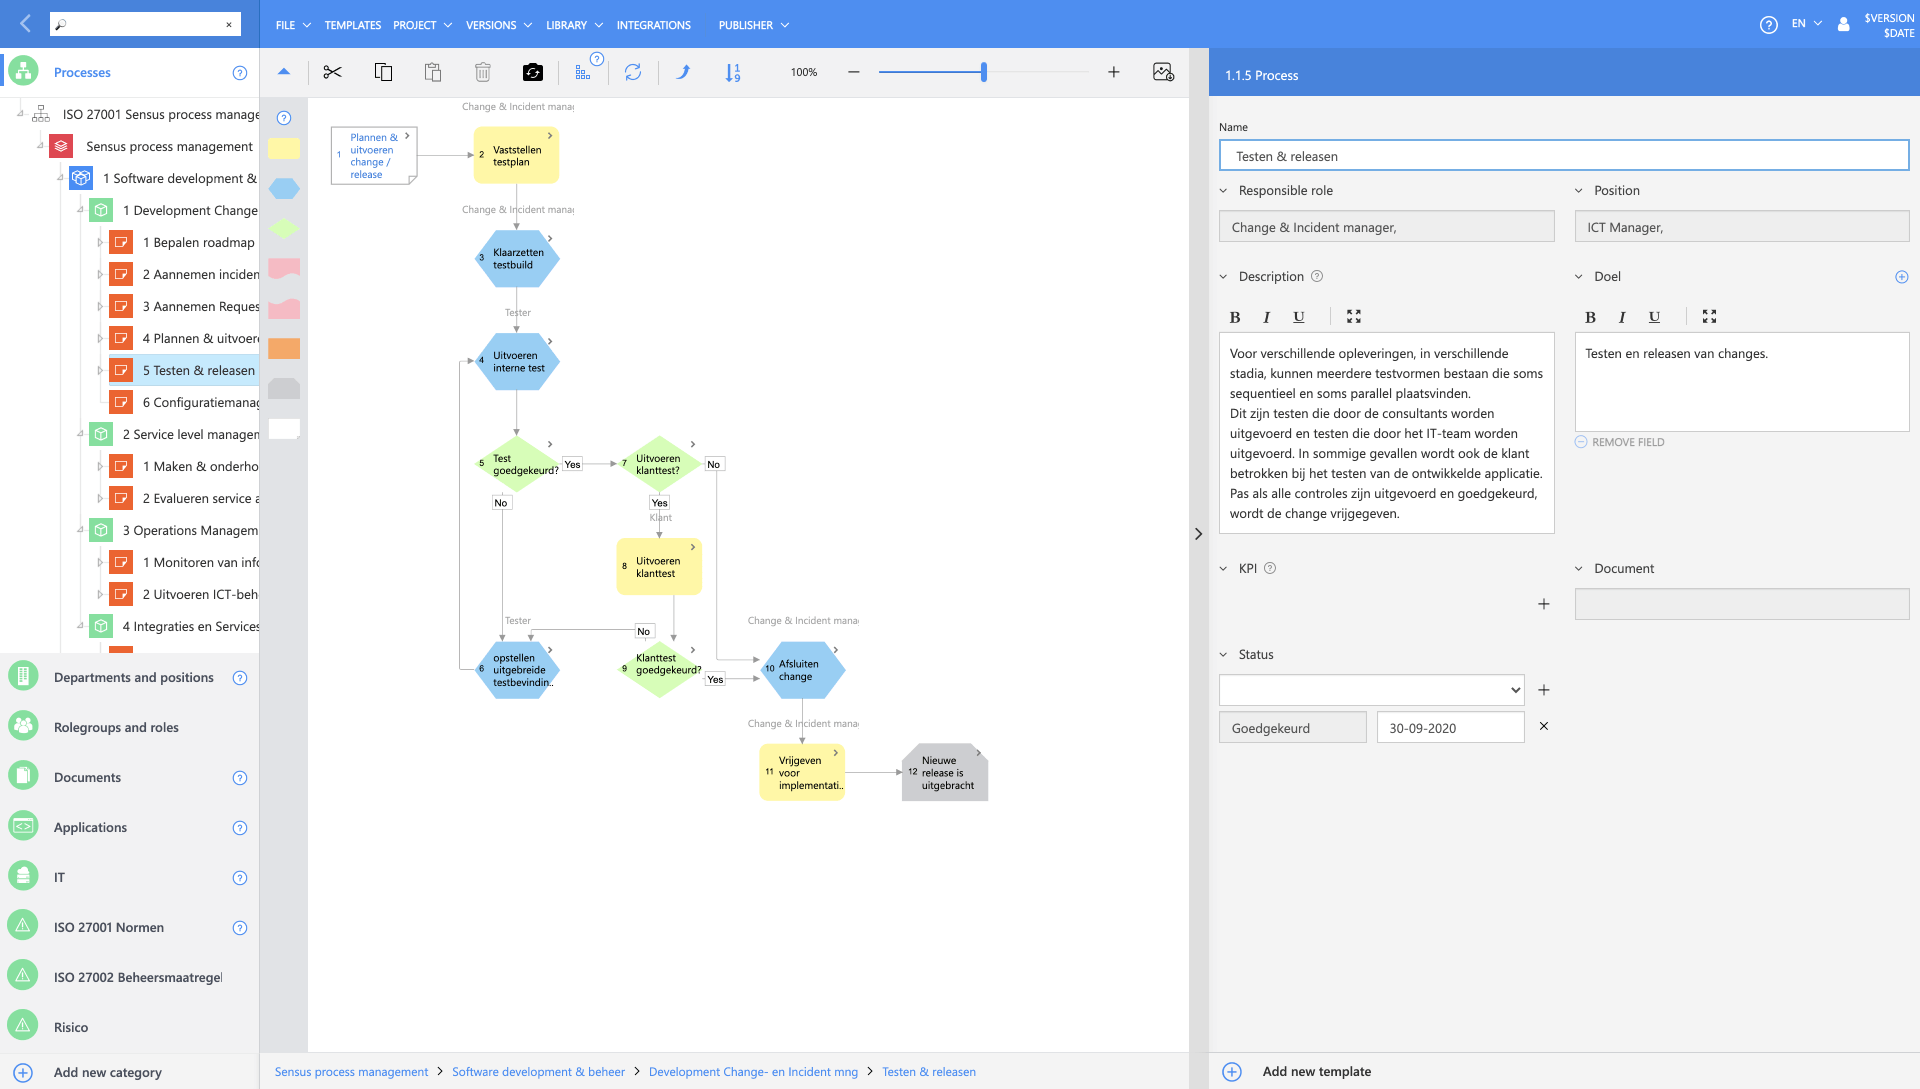Screen dimensions: 1920x1089
Task: Open breadcrumb Development Change- en Incident mng
Action: pos(753,1072)
